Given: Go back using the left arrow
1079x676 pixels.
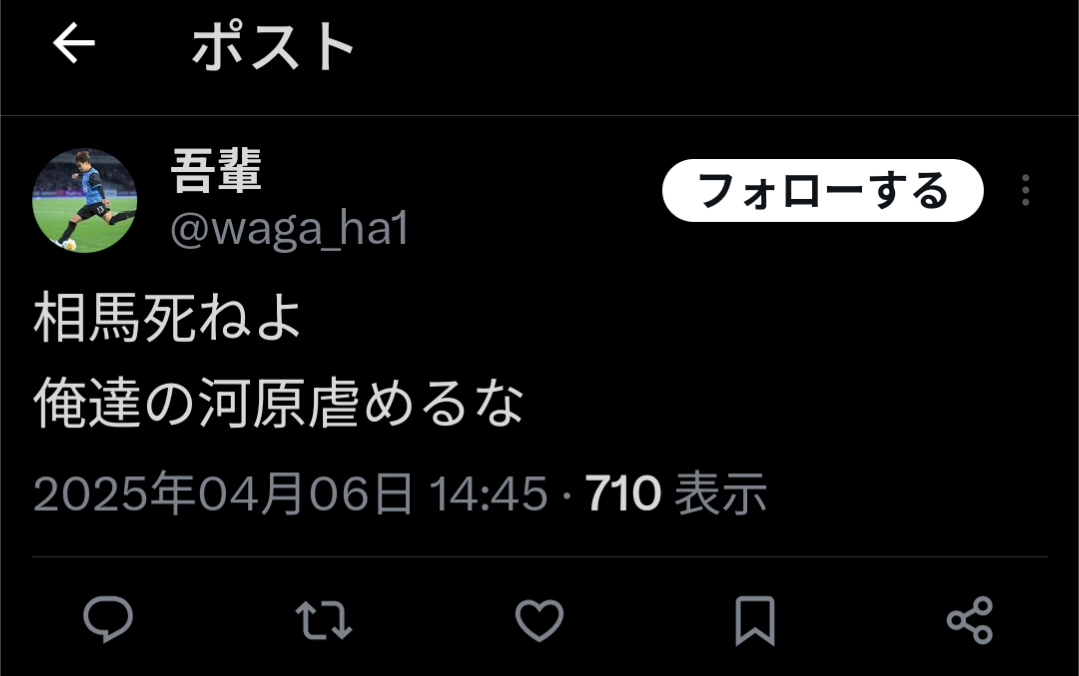Looking at the screenshot, I should click(74, 43).
